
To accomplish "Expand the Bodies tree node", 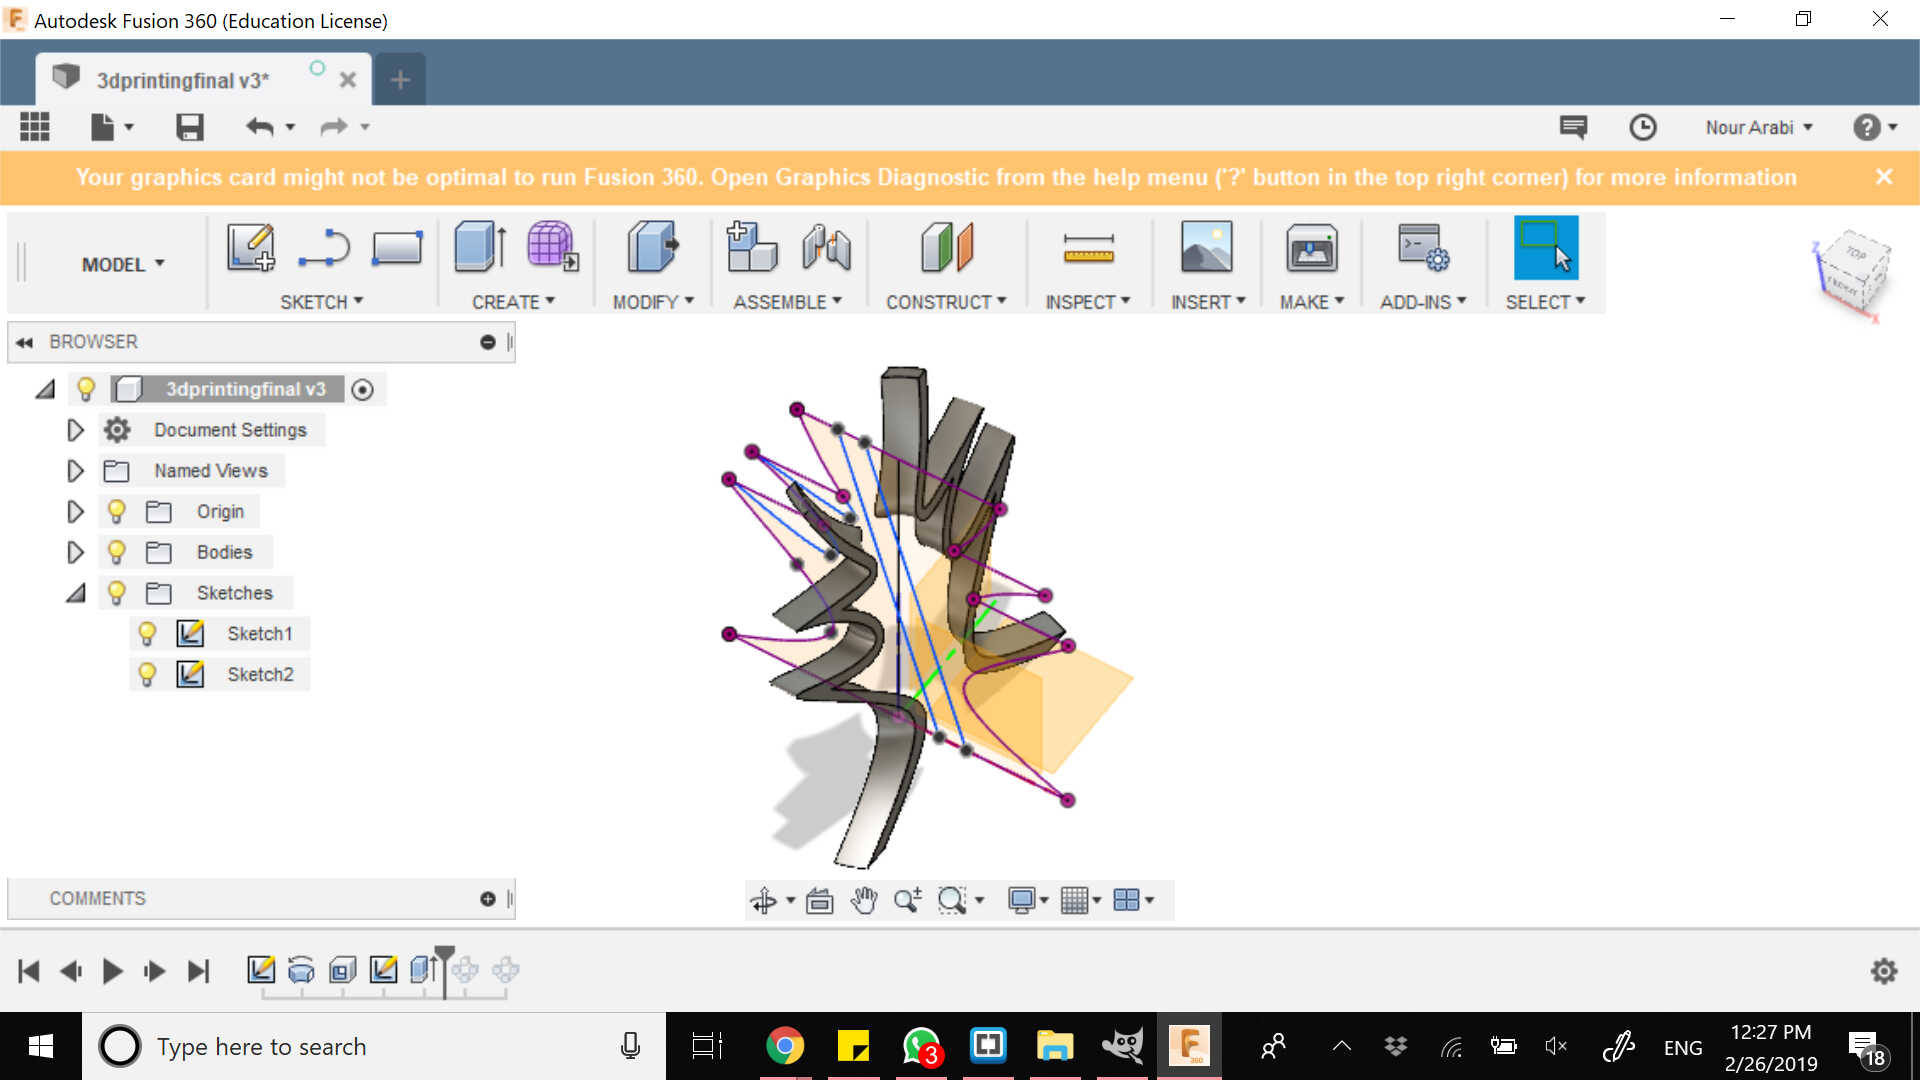I will [75, 552].
